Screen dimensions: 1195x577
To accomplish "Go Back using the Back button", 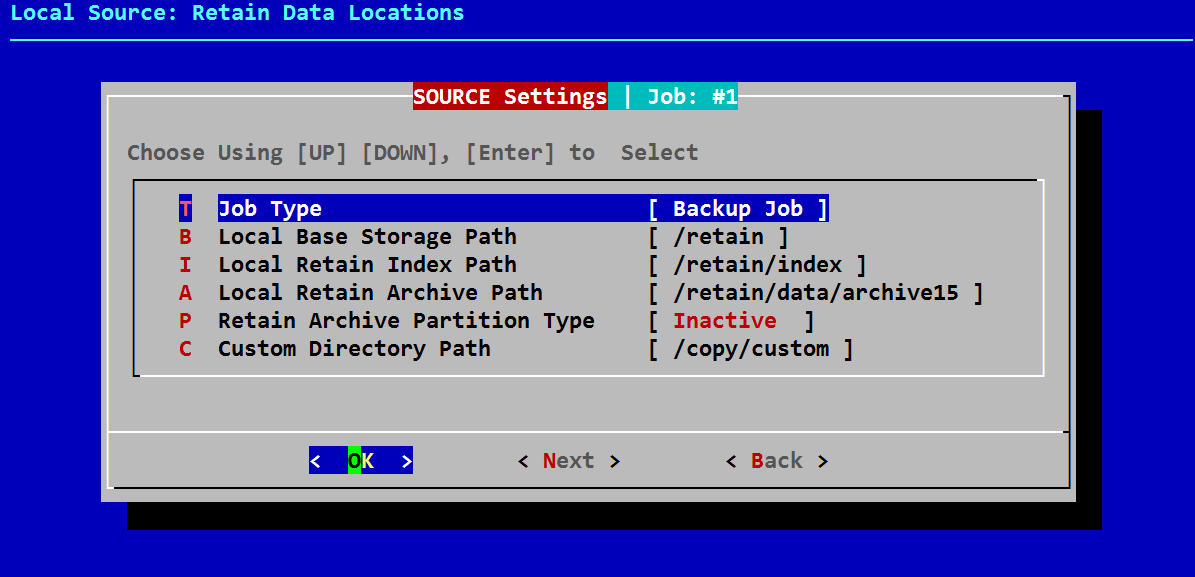I will click(777, 461).
